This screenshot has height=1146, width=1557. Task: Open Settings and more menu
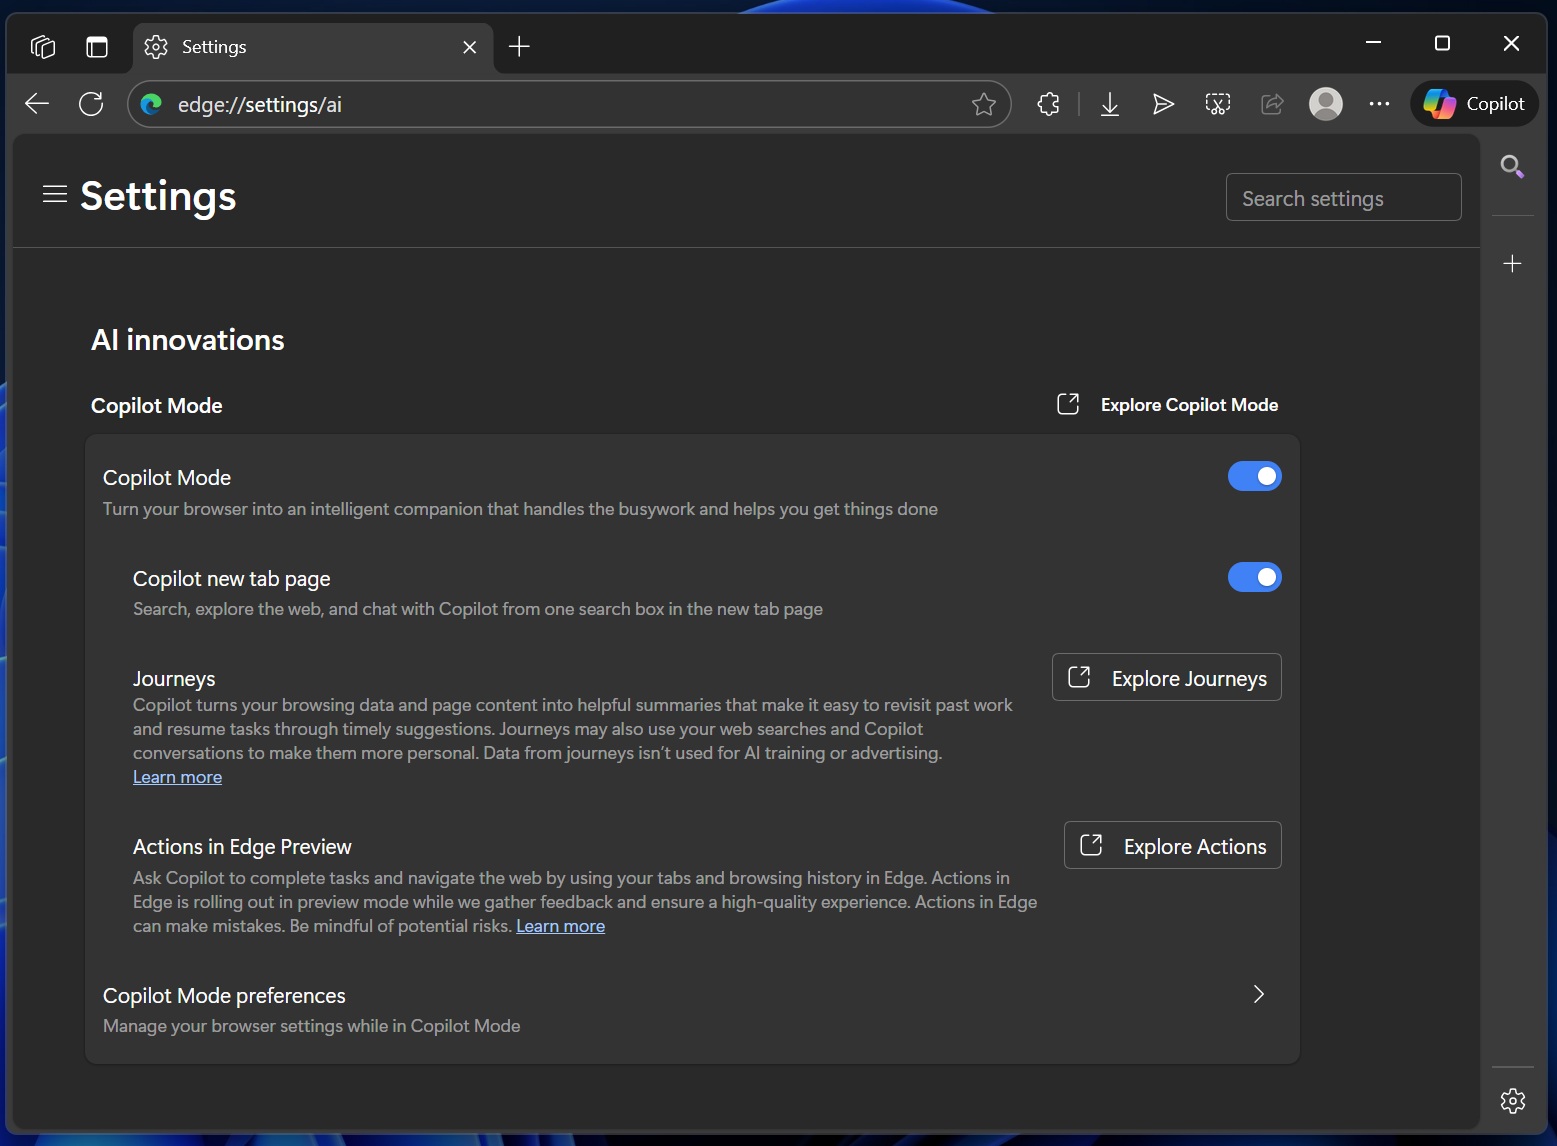point(1380,103)
